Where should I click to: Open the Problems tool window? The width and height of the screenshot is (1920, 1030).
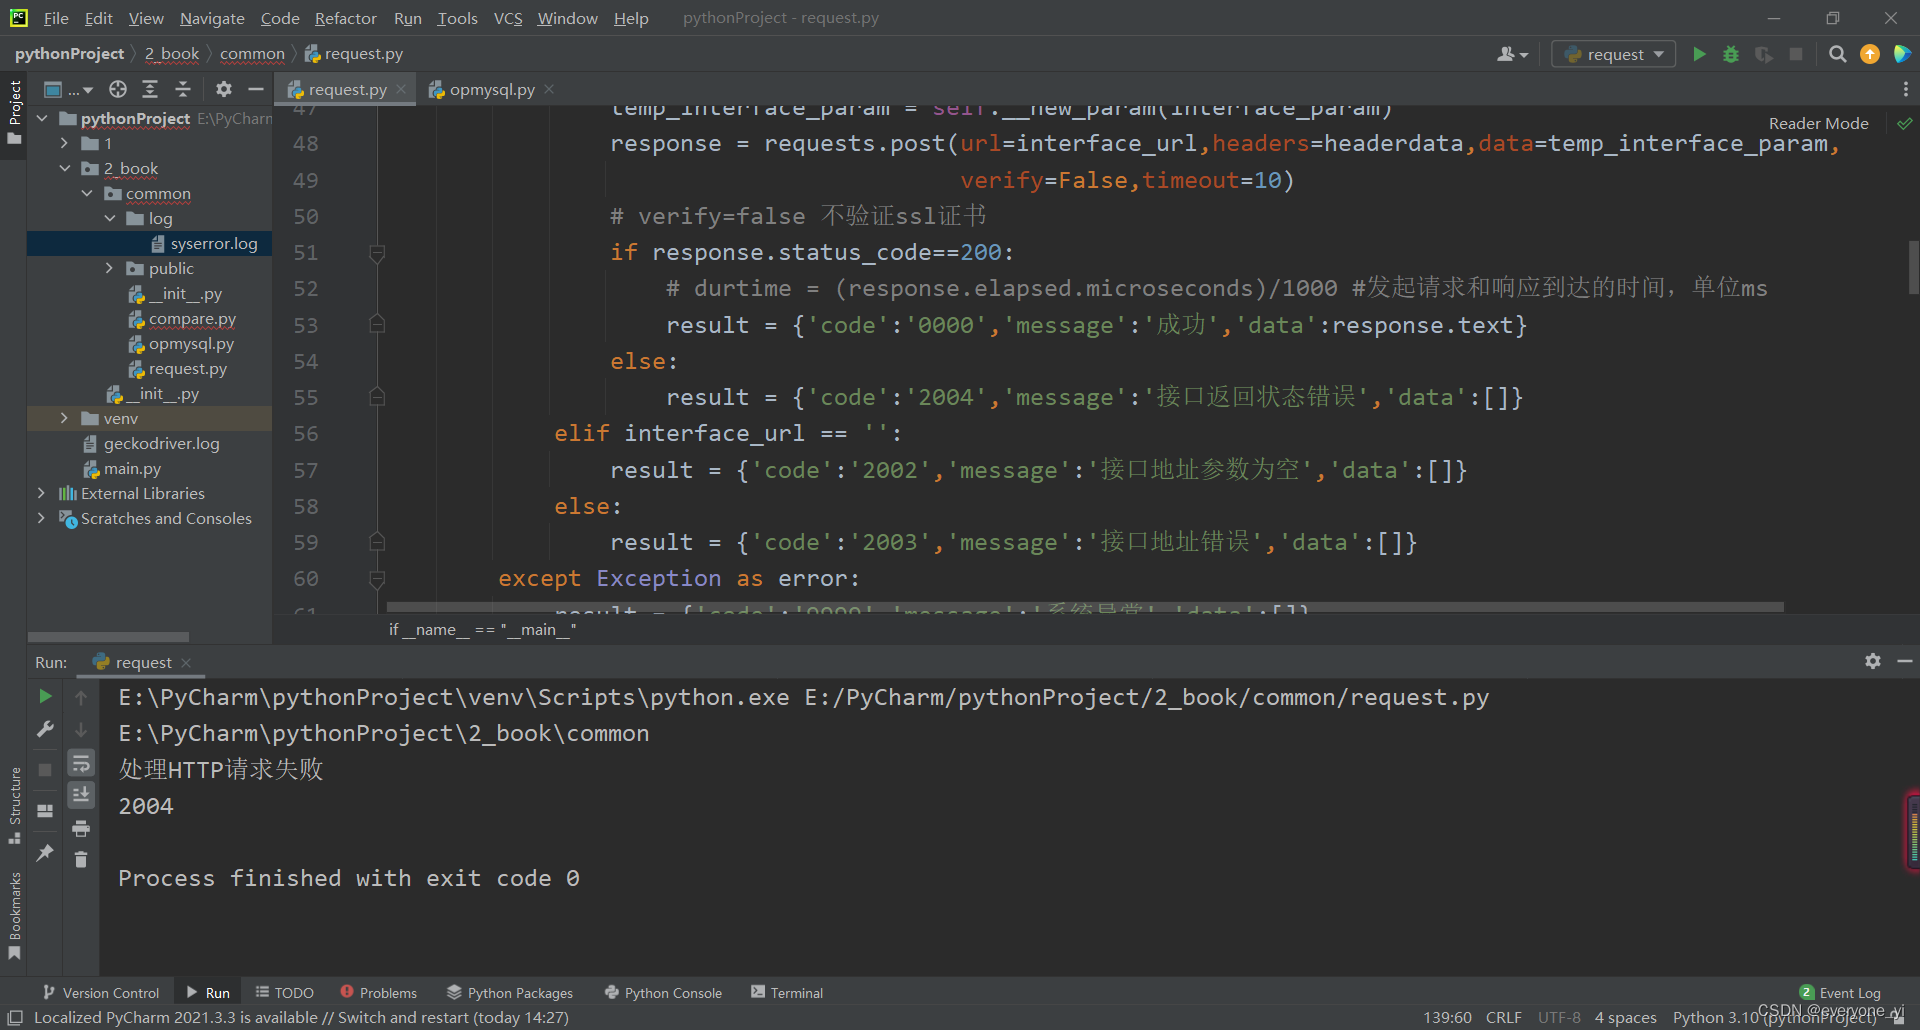378,992
